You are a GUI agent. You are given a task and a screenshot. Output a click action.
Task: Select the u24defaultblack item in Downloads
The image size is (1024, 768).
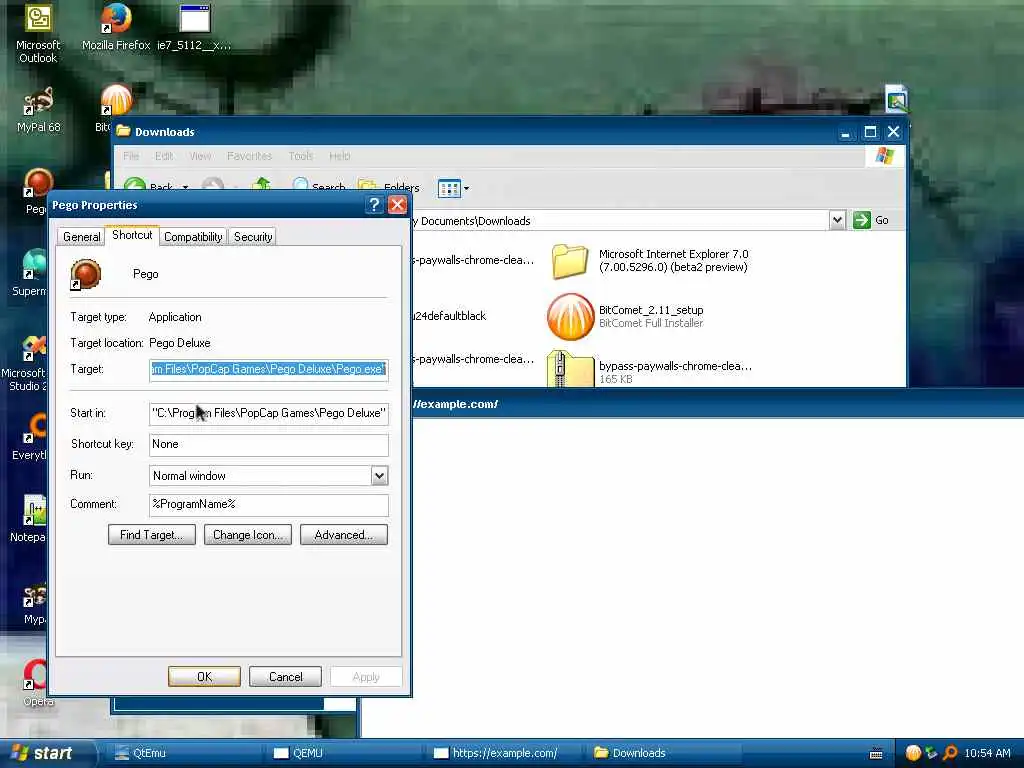click(451, 316)
